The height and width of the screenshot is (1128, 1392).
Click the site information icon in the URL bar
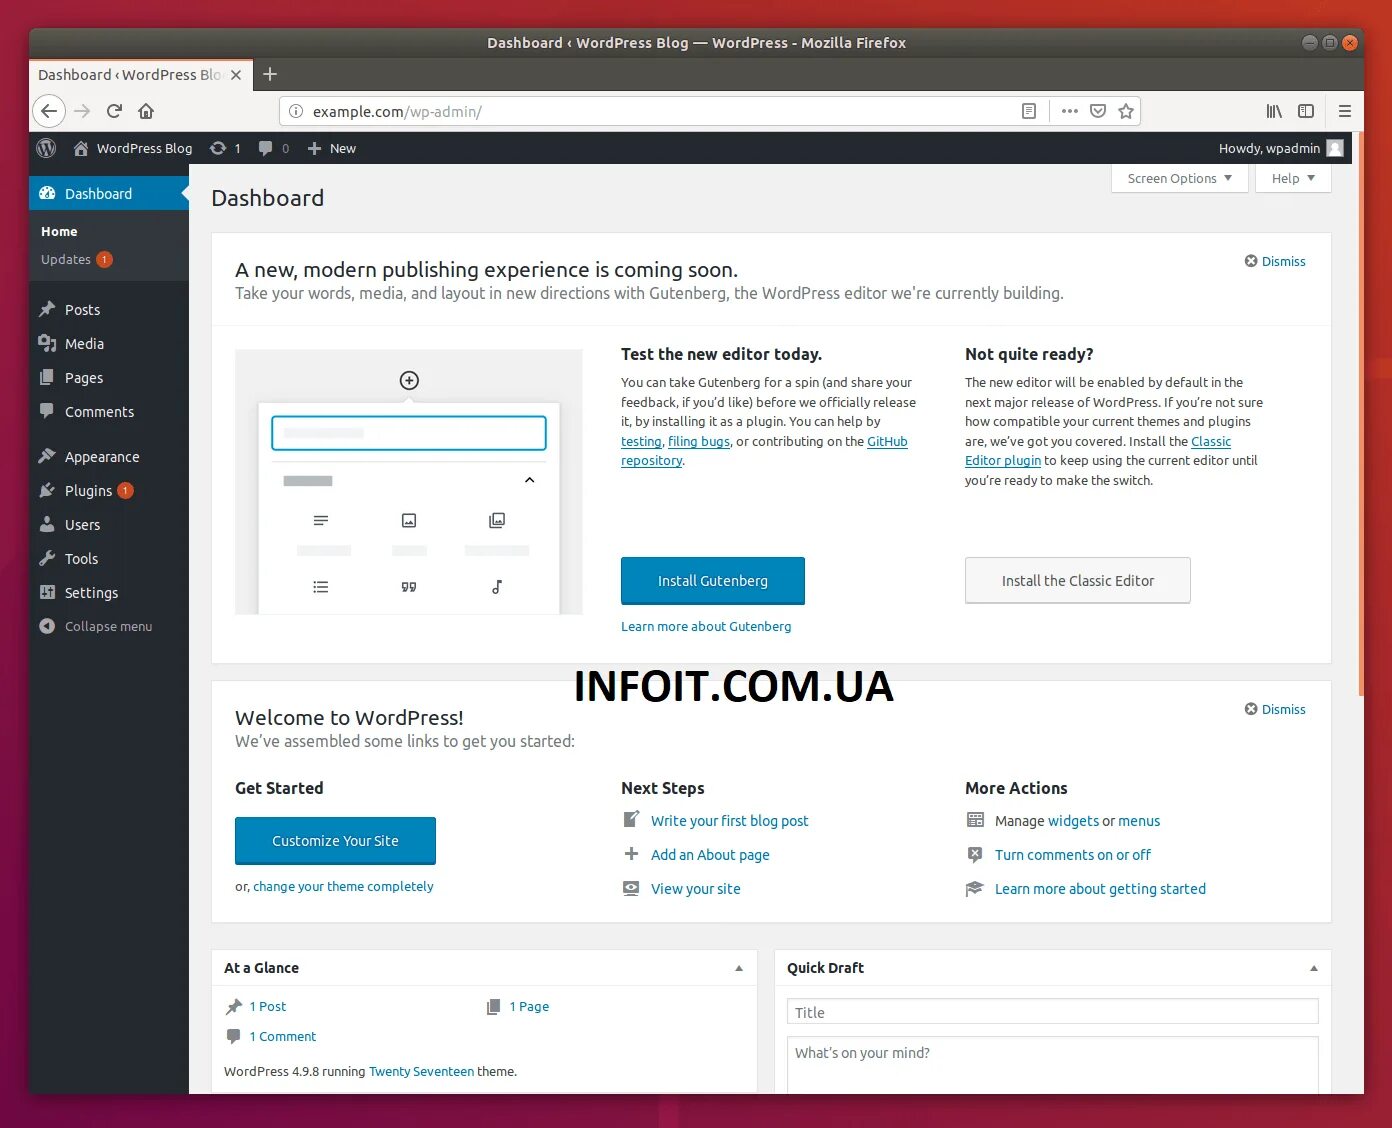296,111
